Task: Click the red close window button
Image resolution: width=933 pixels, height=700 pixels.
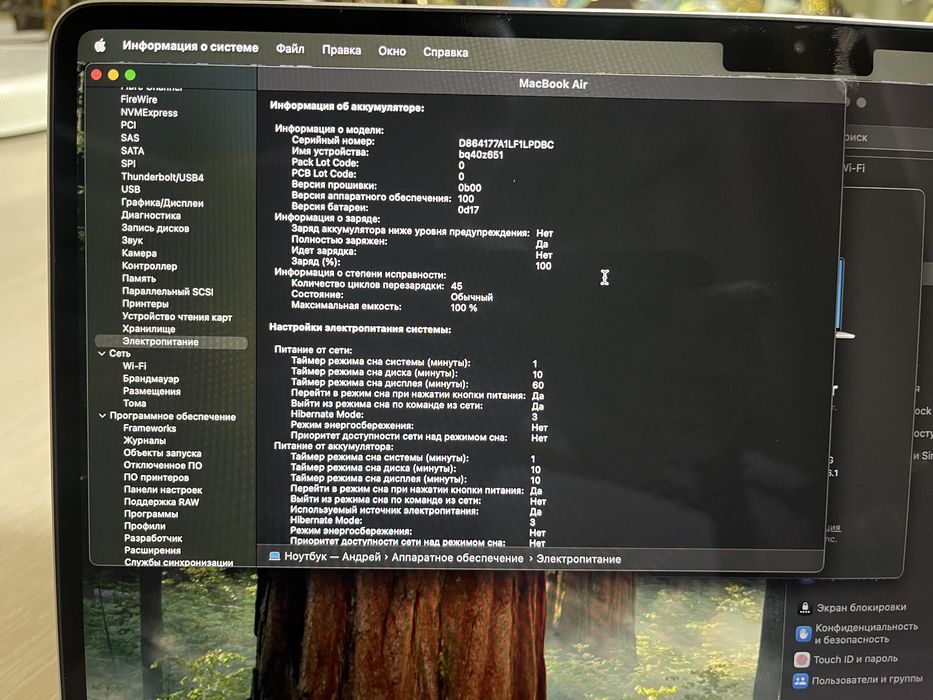Action: pyautogui.click(x=96, y=74)
